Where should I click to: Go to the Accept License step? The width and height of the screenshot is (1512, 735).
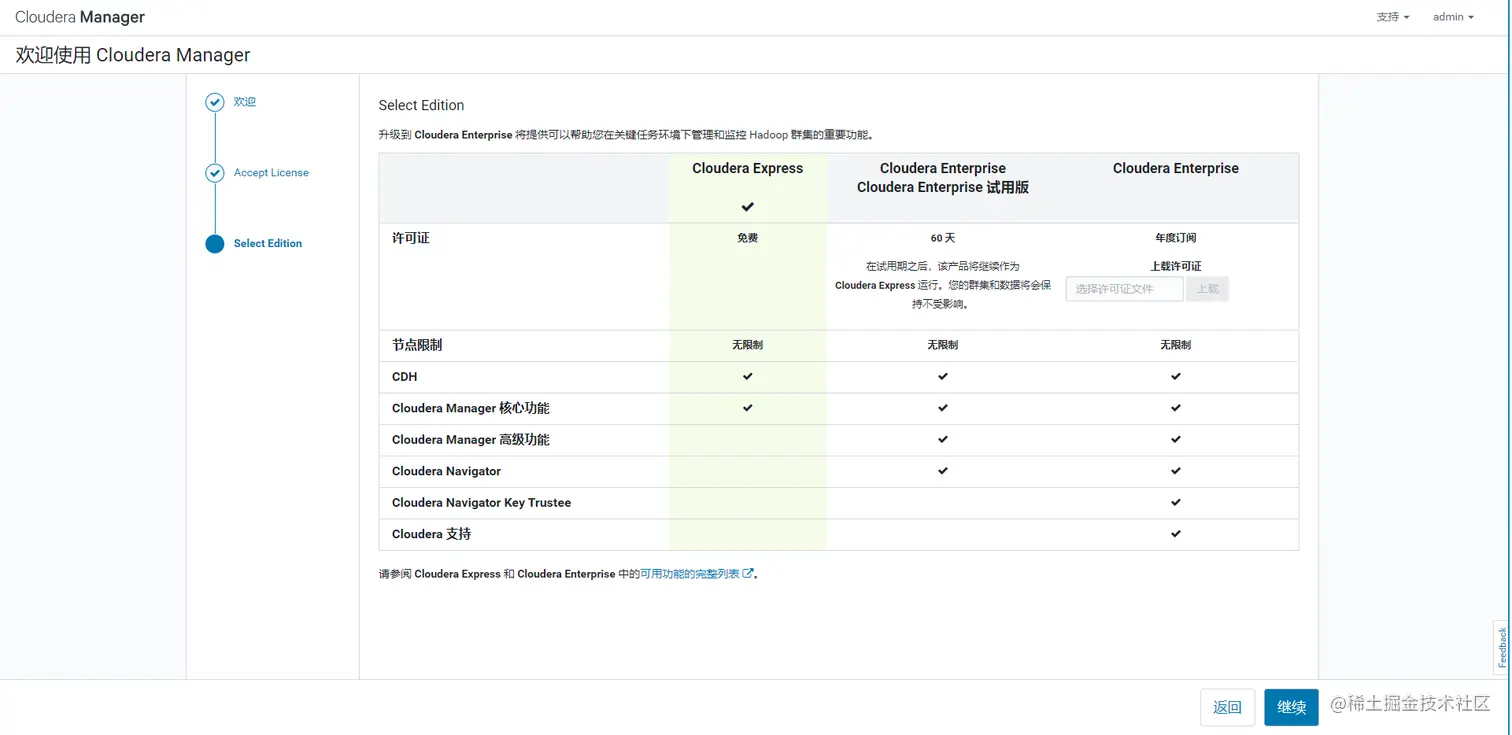coord(271,173)
